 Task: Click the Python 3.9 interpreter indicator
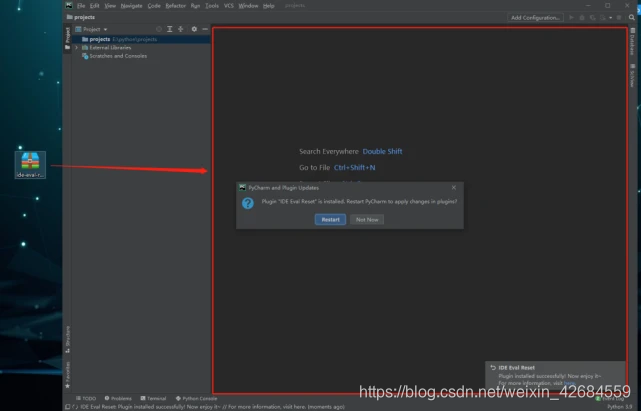pyautogui.click(x=620, y=407)
